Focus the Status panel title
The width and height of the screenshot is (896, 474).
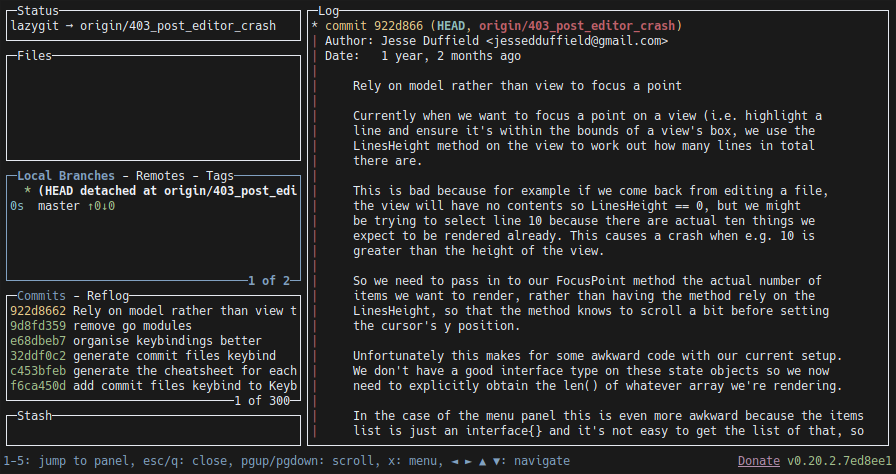(x=38, y=11)
